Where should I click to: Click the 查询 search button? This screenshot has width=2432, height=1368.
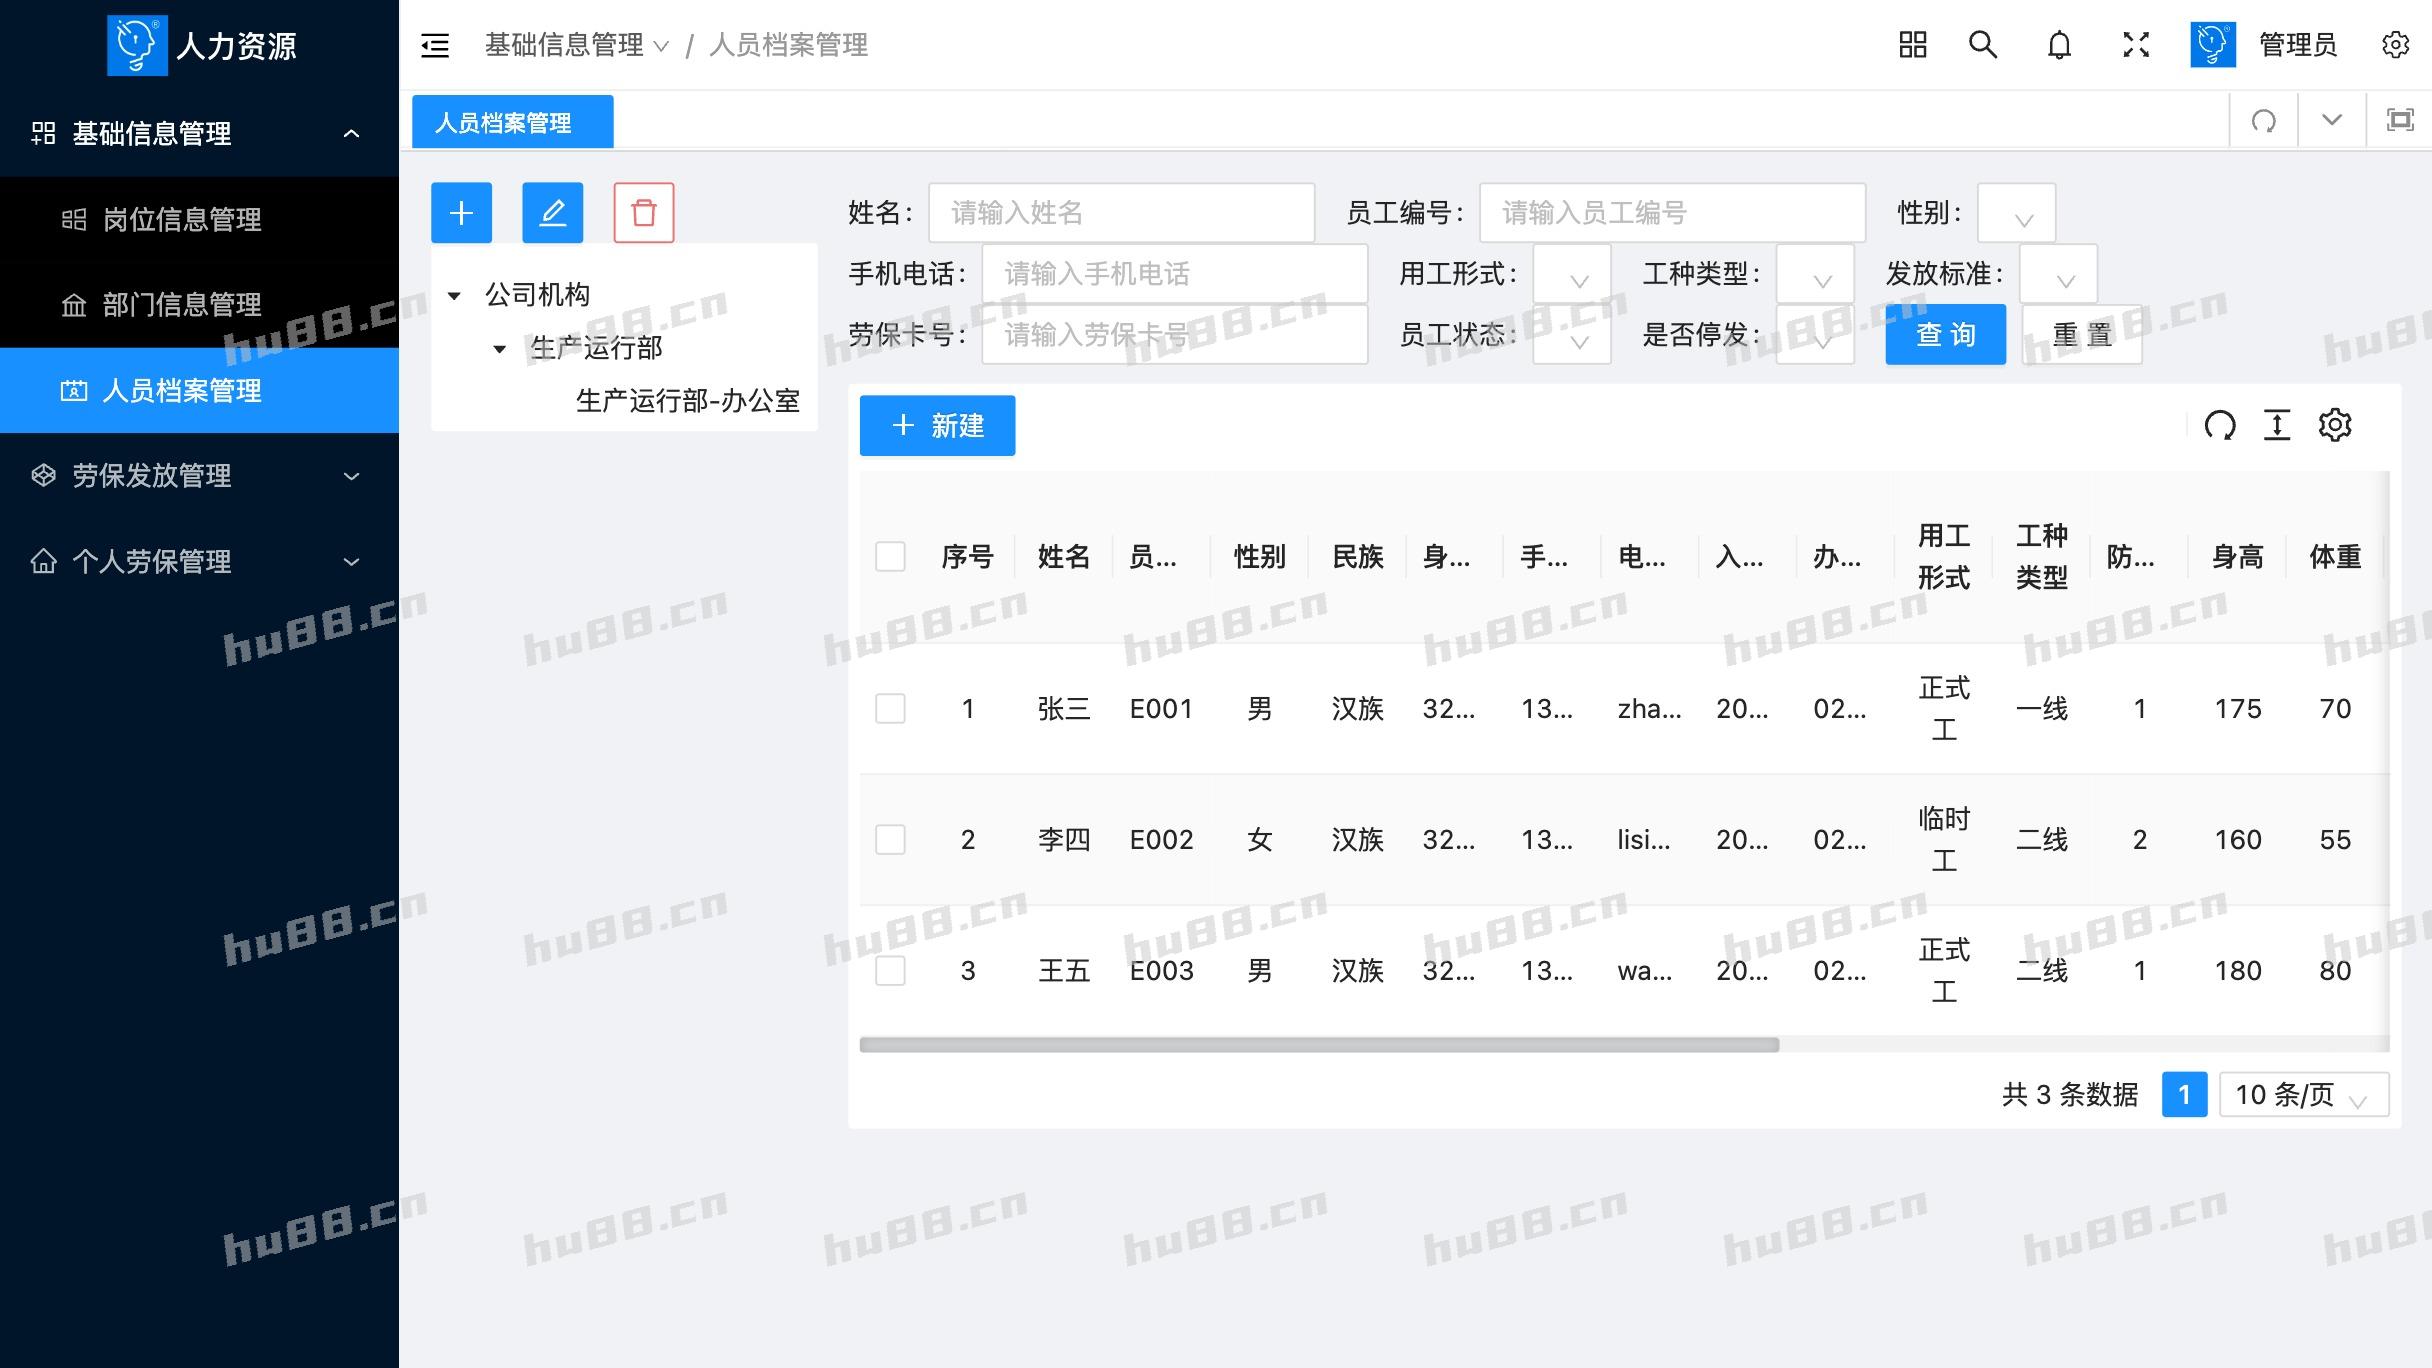click(x=1945, y=334)
